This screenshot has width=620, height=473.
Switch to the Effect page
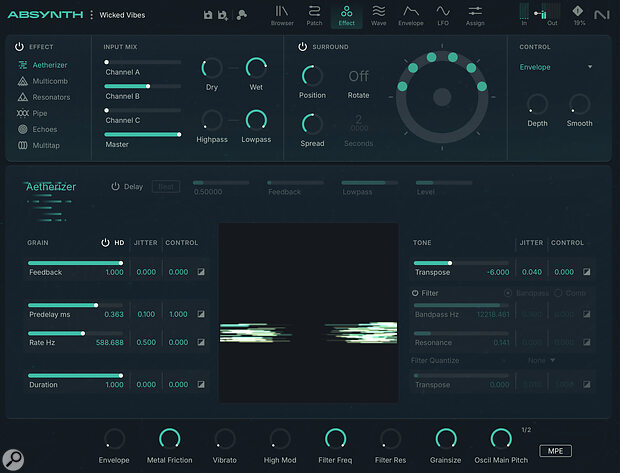click(346, 16)
